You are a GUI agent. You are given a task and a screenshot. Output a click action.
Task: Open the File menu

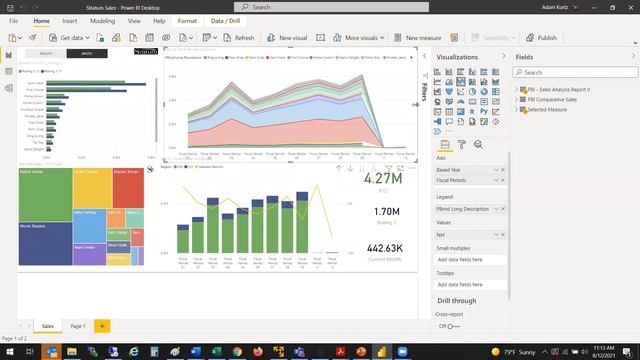(x=13, y=21)
